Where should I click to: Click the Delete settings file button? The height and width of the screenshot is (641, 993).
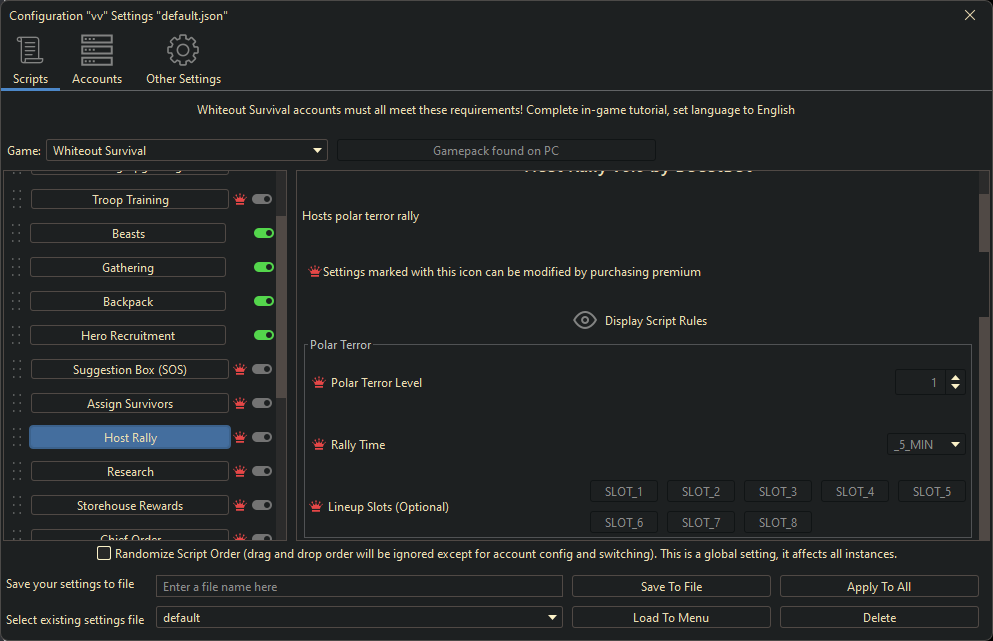pos(879,618)
